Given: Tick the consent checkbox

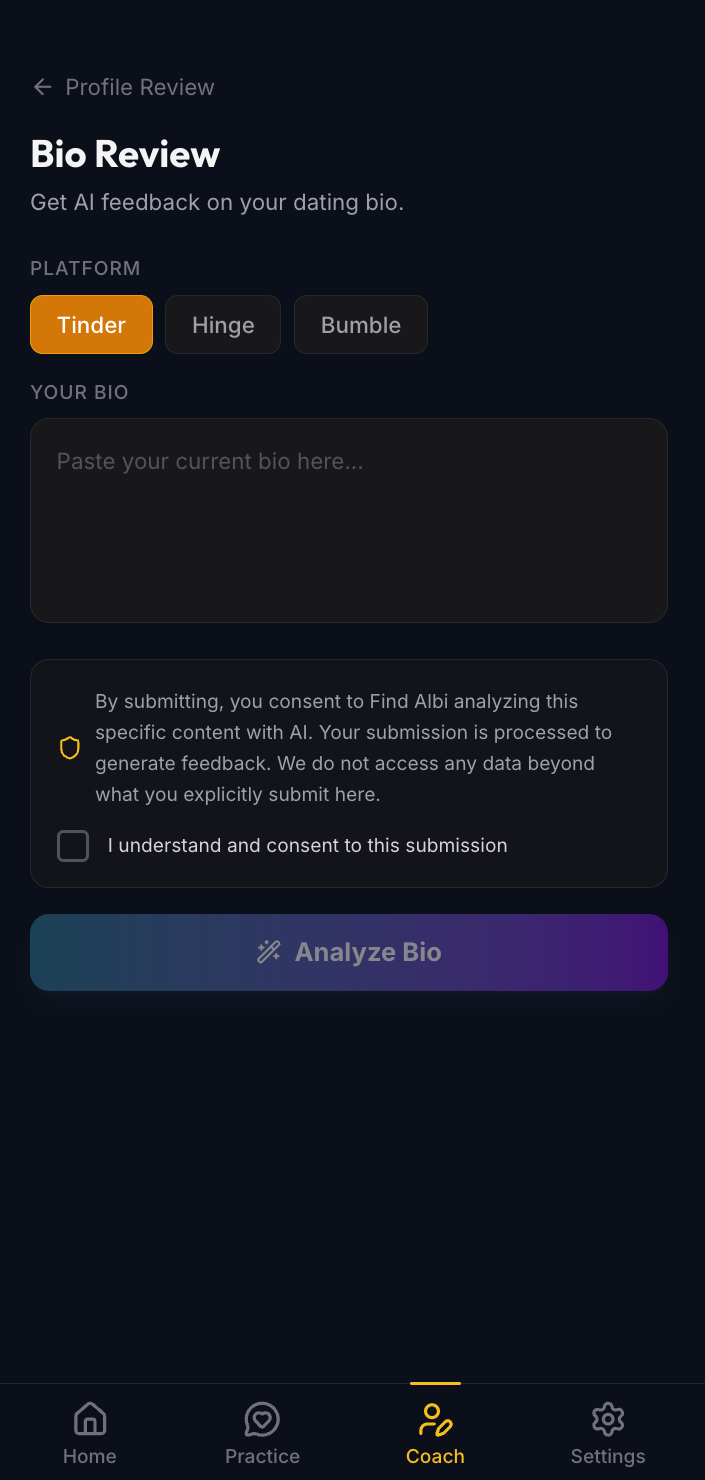Looking at the screenshot, I should pos(73,846).
